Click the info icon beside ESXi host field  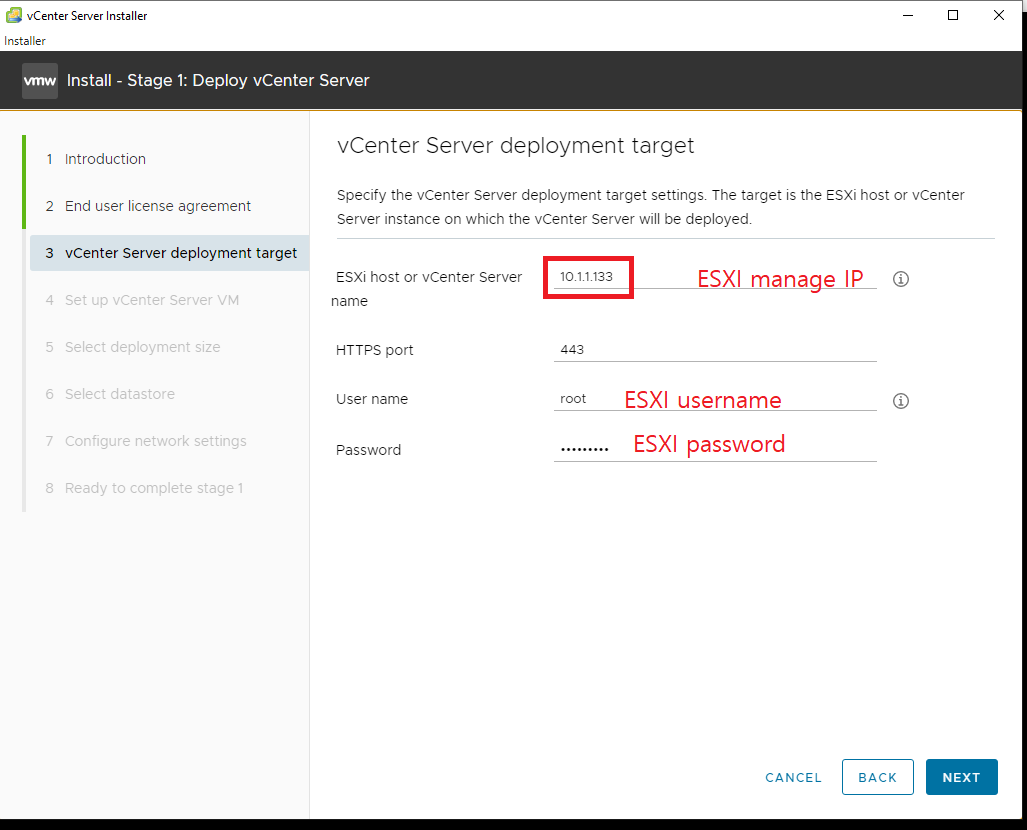[901, 279]
